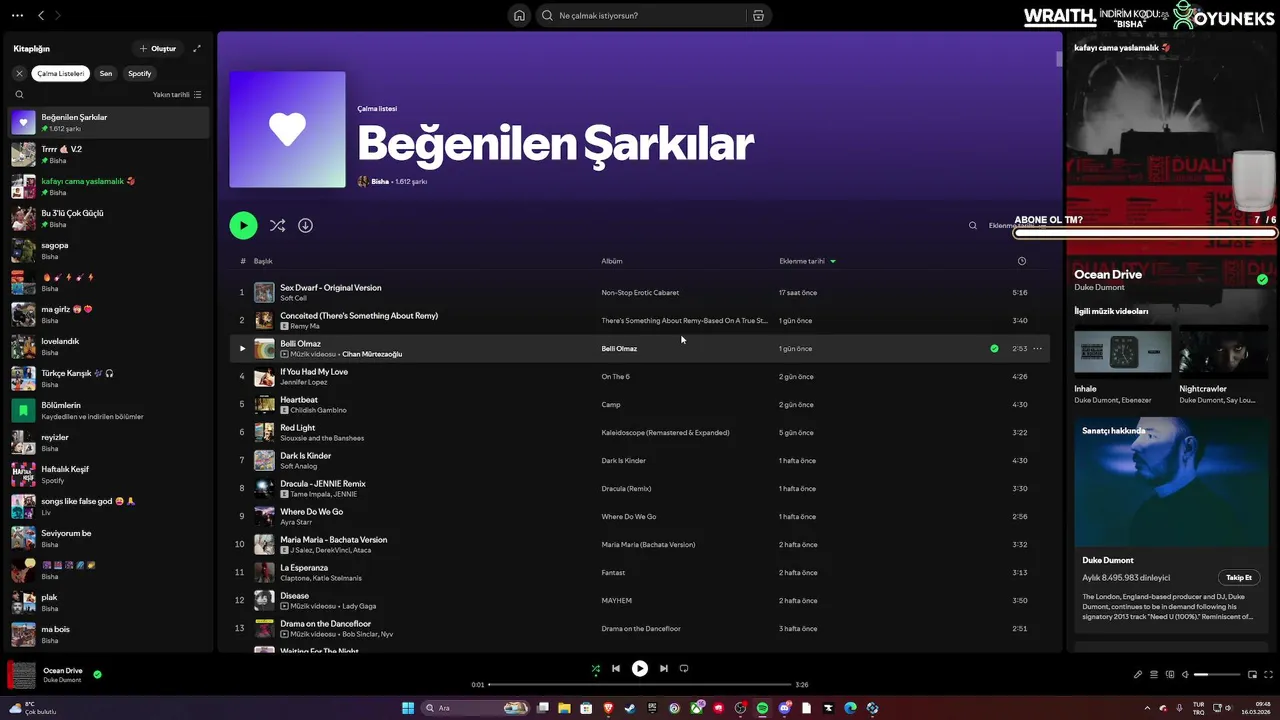
Task: Open the Home page icon
Action: pyautogui.click(x=519, y=15)
